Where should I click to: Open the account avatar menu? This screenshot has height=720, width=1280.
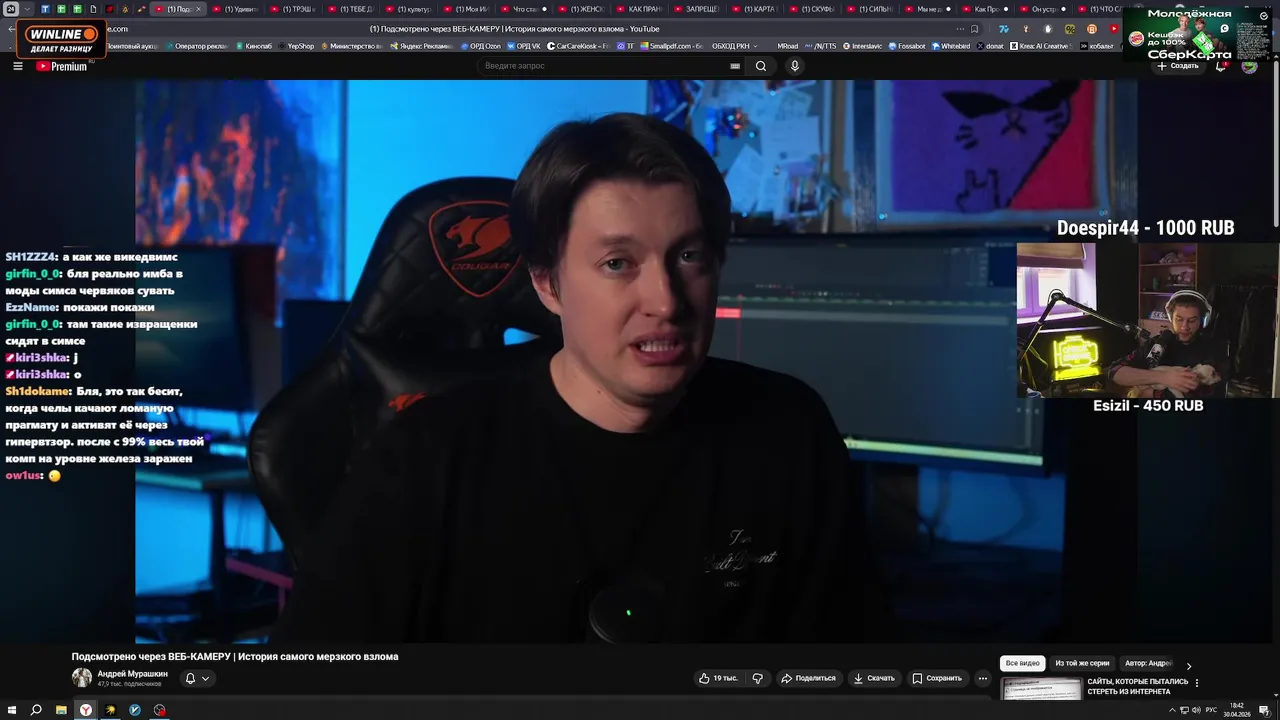[1249, 66]
